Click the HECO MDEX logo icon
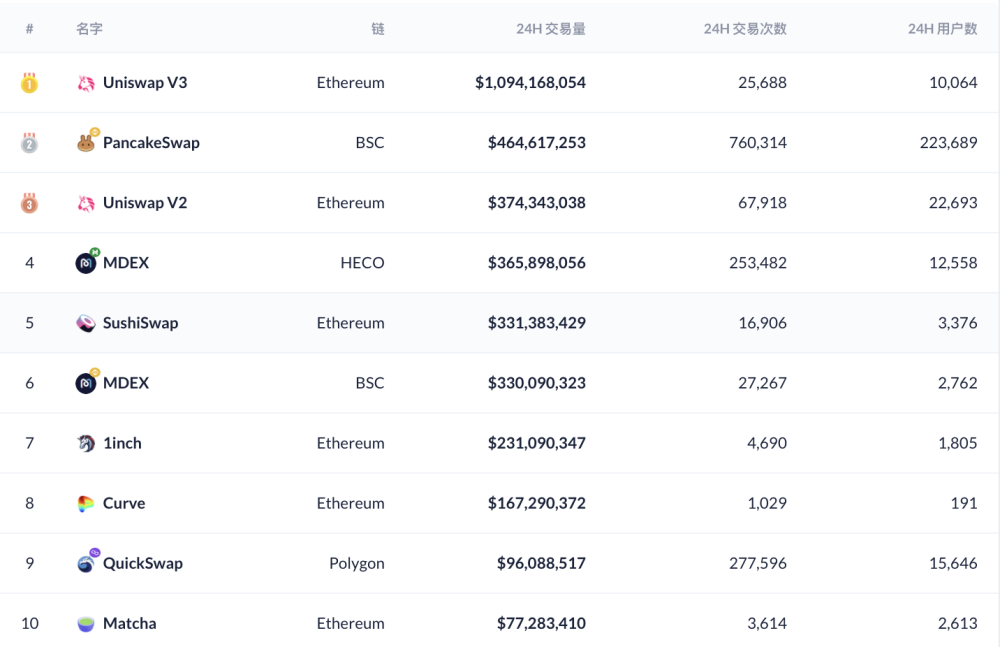Screen dimensions: 1000x647 tap(86, 263)
